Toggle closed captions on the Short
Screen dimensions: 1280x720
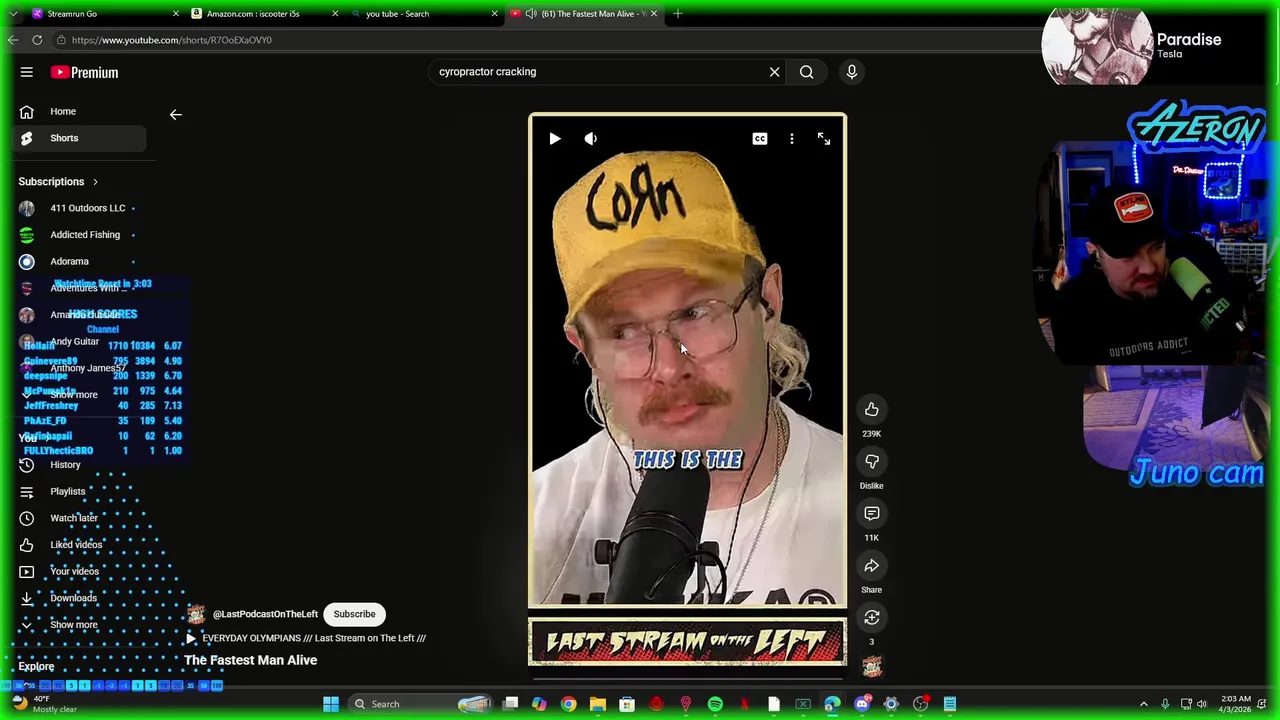(760, 139)
